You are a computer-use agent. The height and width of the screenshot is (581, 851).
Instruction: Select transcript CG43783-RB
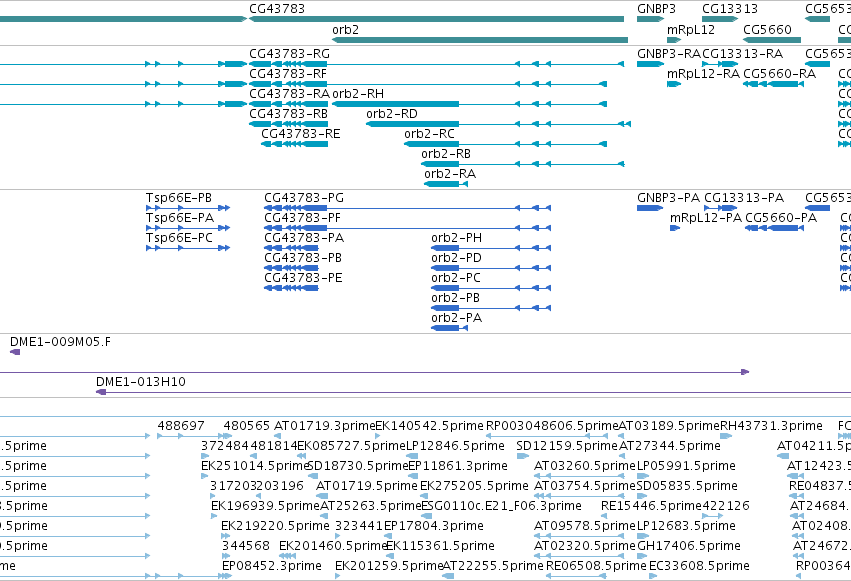tap(288, 114)
